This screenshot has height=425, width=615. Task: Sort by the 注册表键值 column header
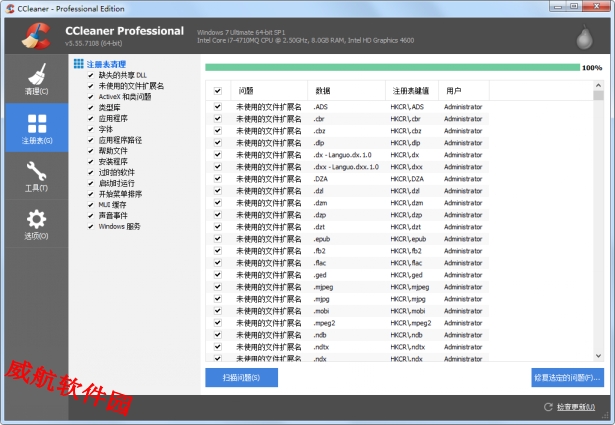(412, 91)
